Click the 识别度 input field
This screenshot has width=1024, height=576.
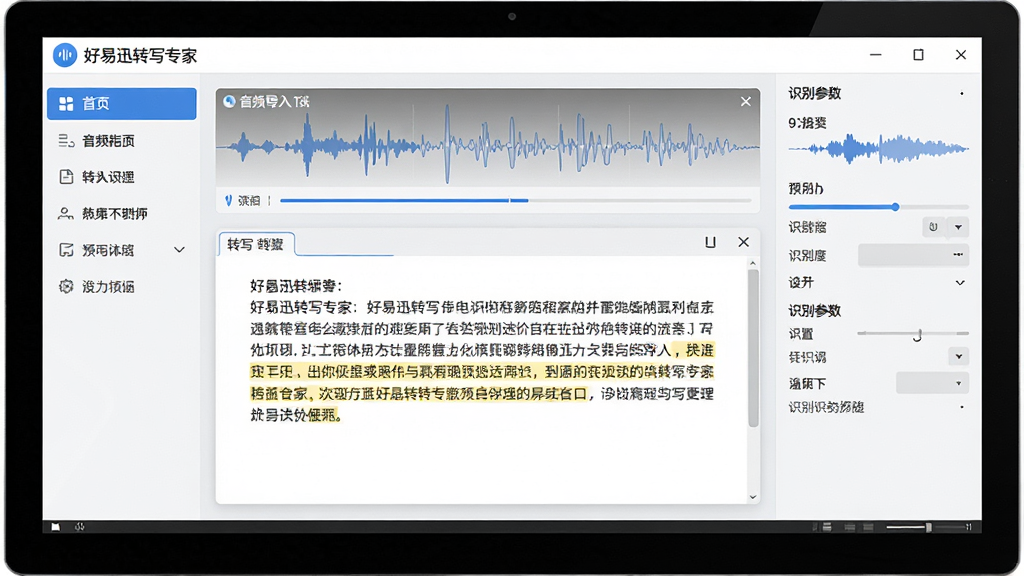point(913,255)
